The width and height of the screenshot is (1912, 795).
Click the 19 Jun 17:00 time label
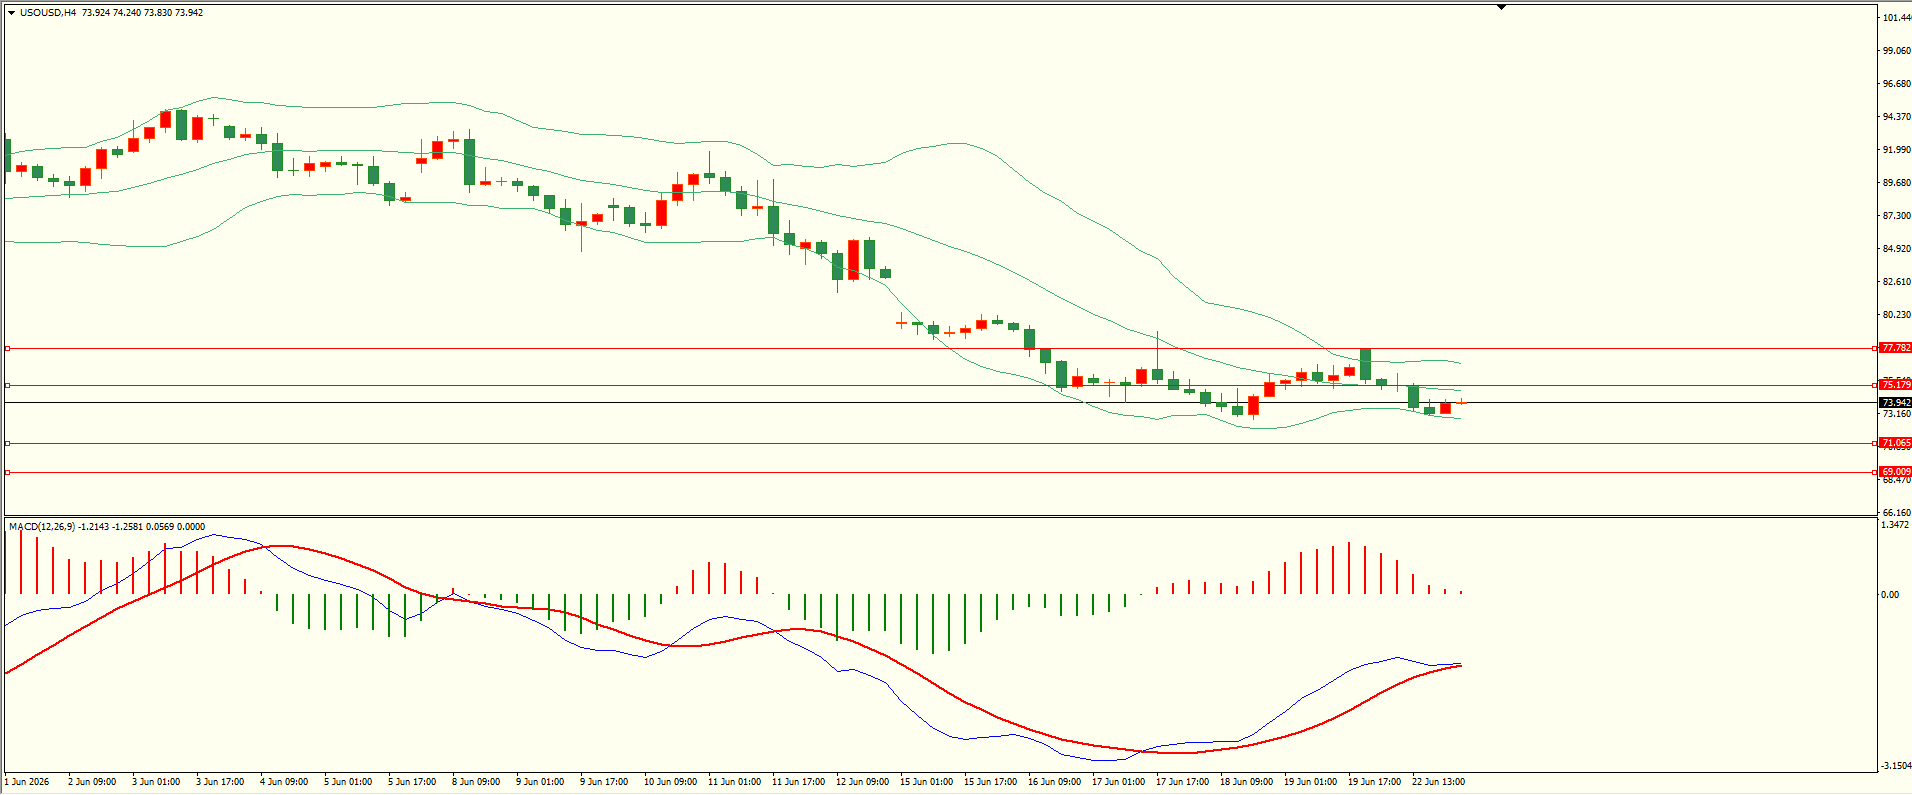tap(1374, 782)
